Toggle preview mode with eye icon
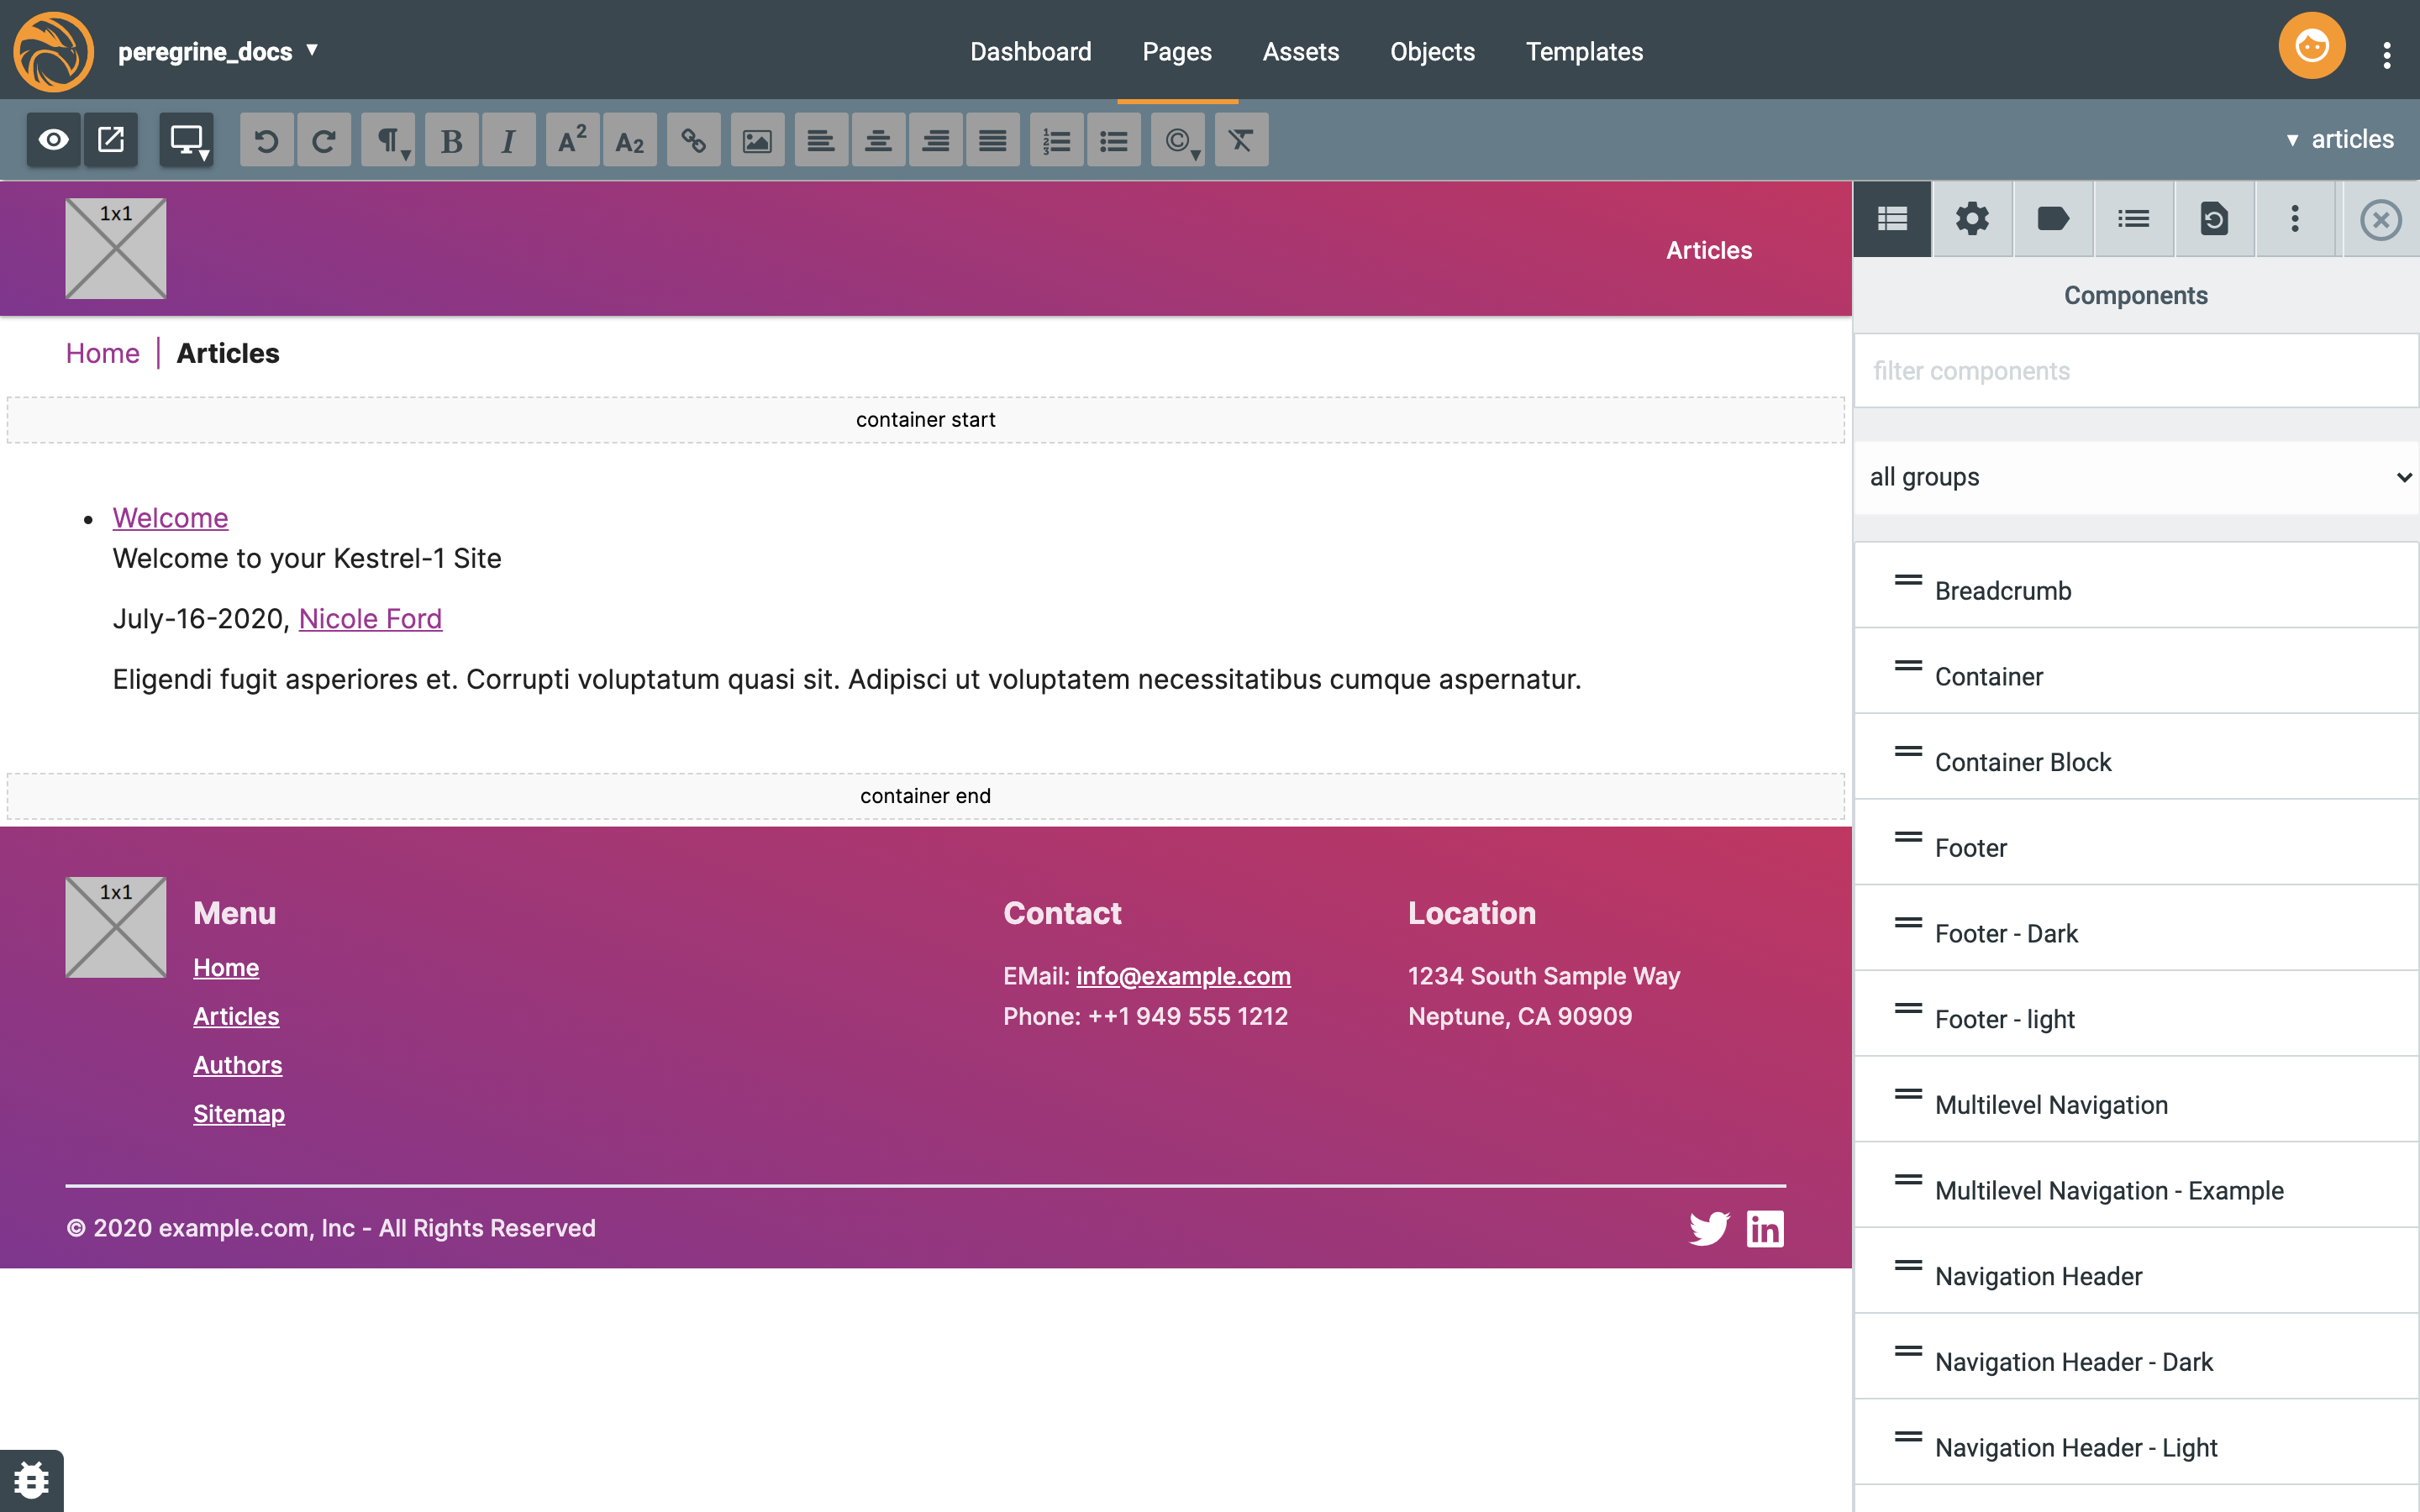The width and height of the screenshot is (2420, 1512). 54,140
